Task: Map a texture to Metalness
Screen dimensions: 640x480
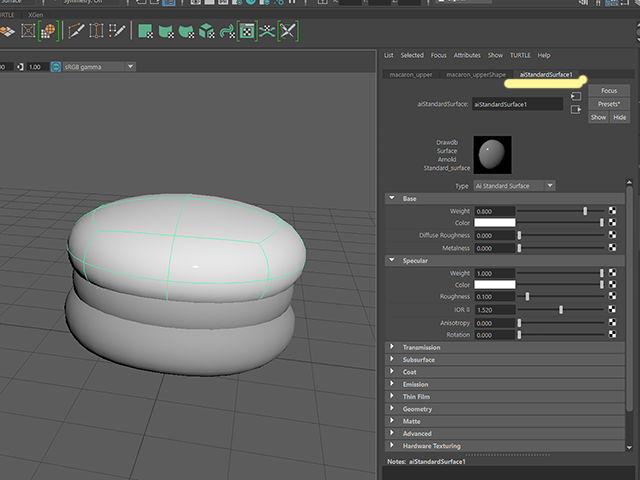Action: 612,247
